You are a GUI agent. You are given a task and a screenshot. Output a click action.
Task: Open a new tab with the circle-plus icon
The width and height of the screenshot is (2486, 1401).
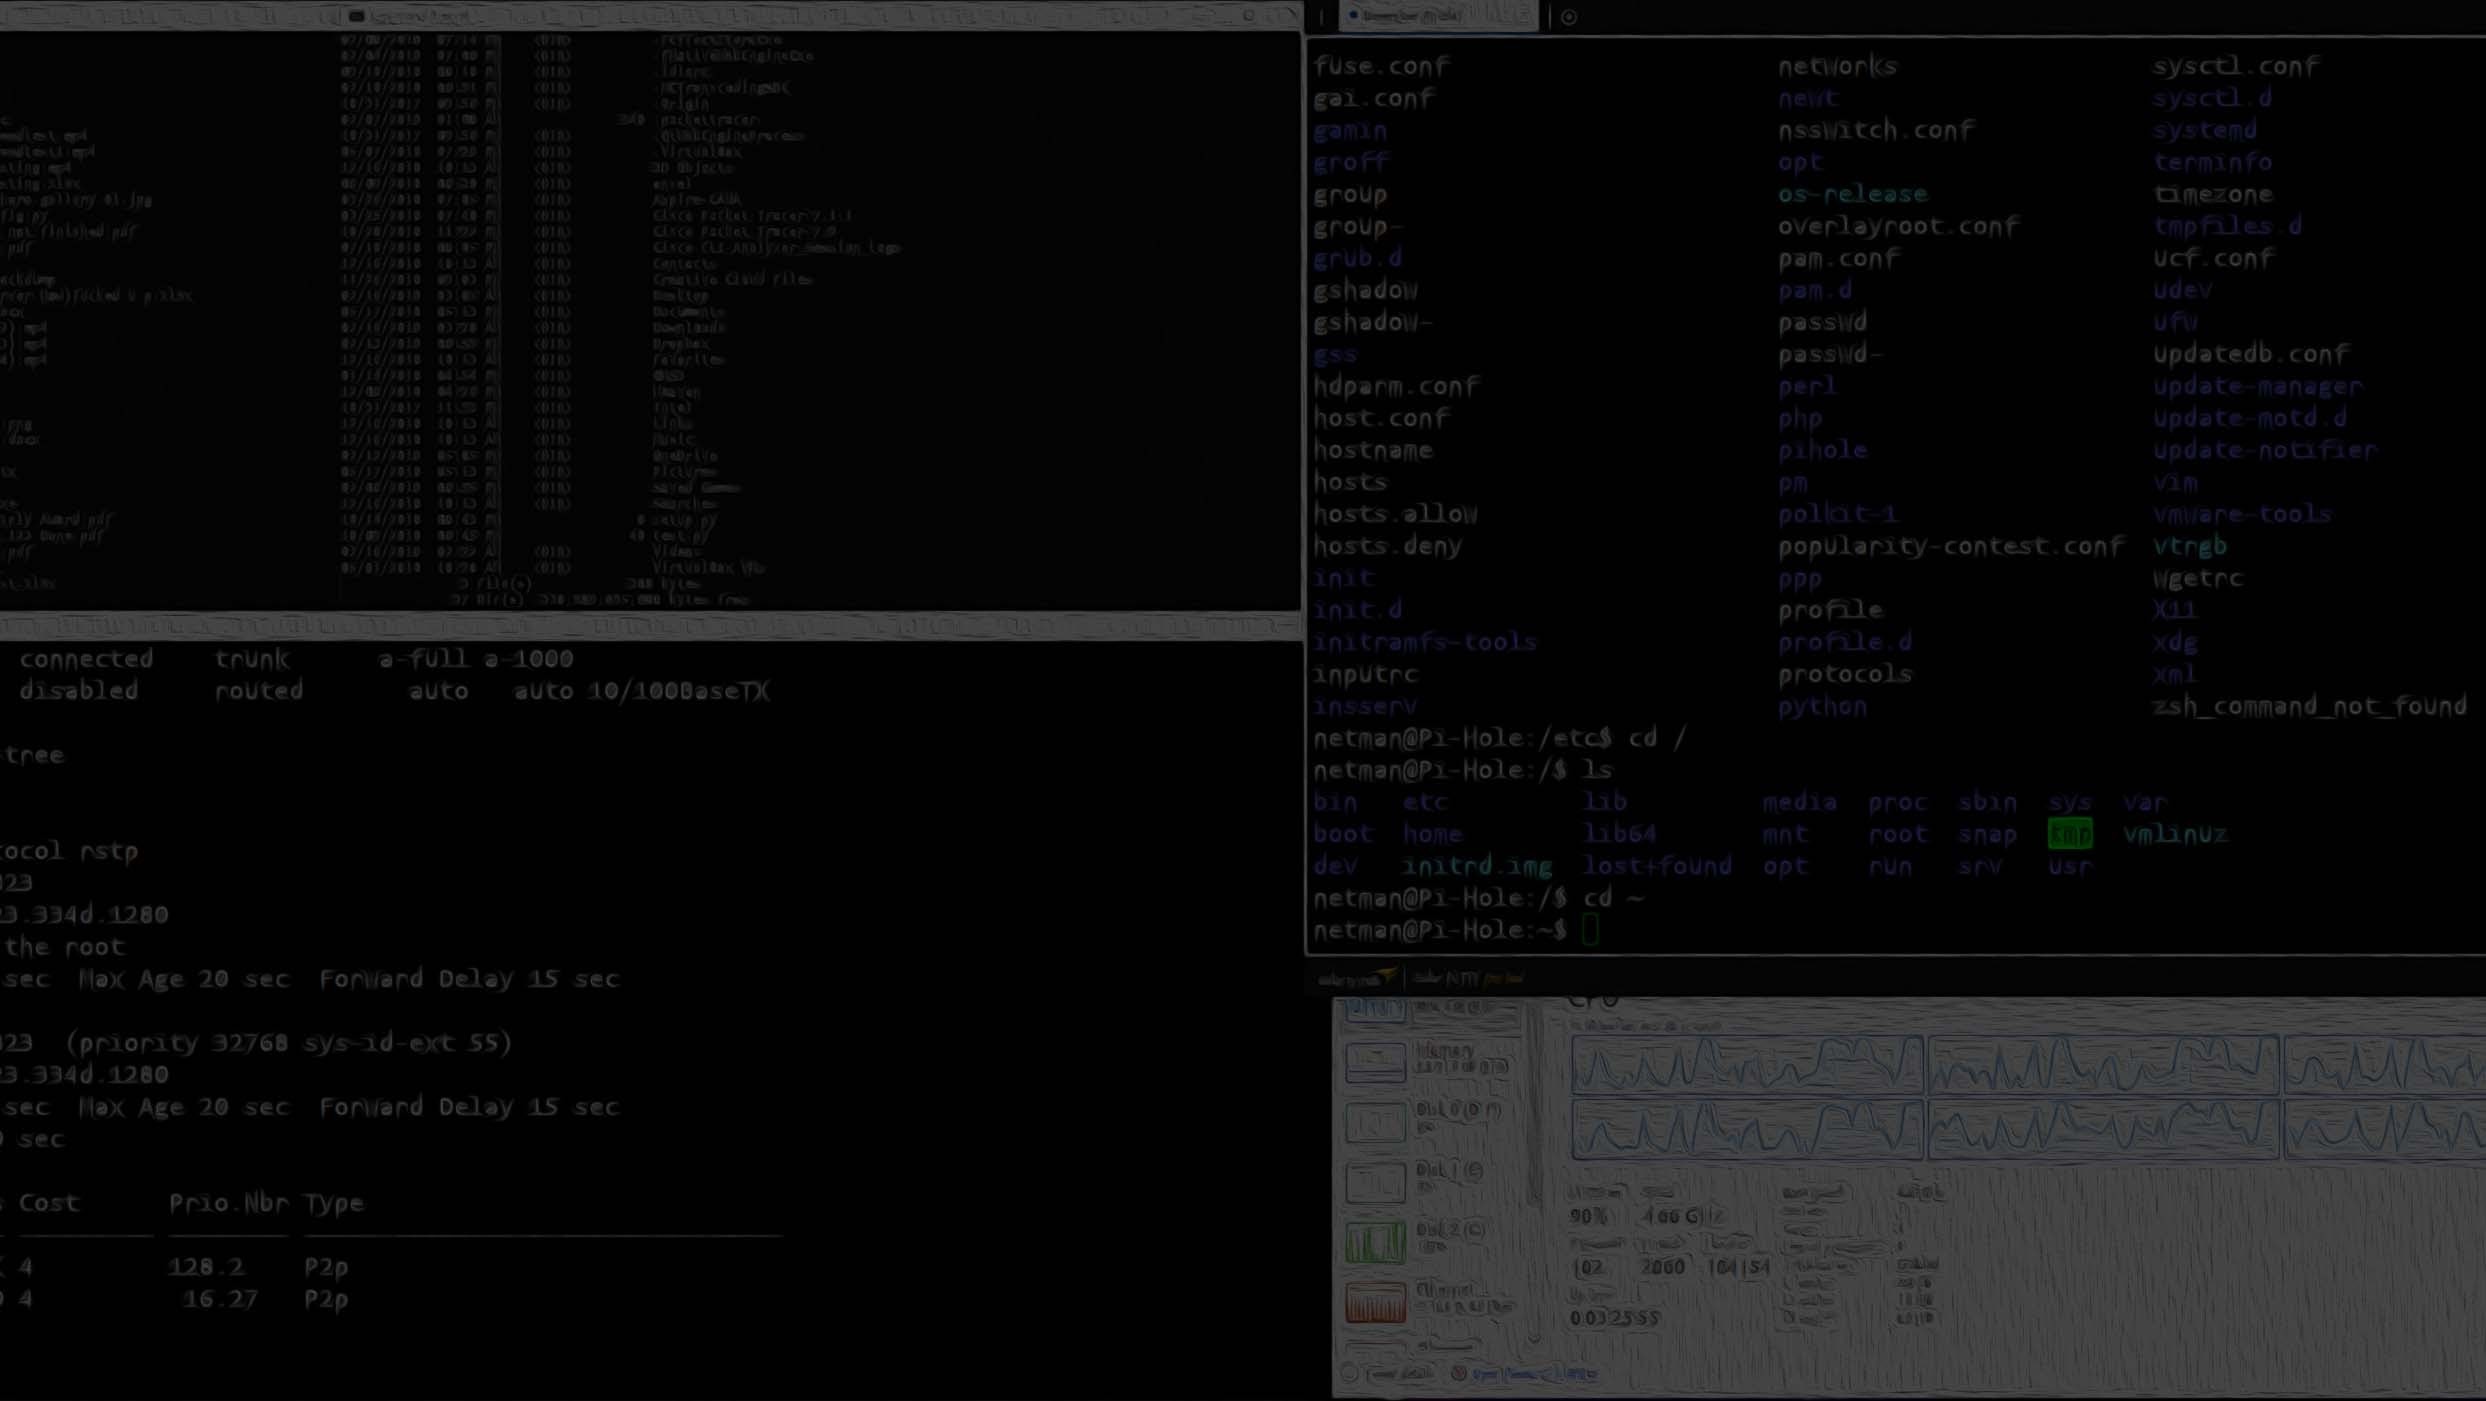pos(1568,17)
